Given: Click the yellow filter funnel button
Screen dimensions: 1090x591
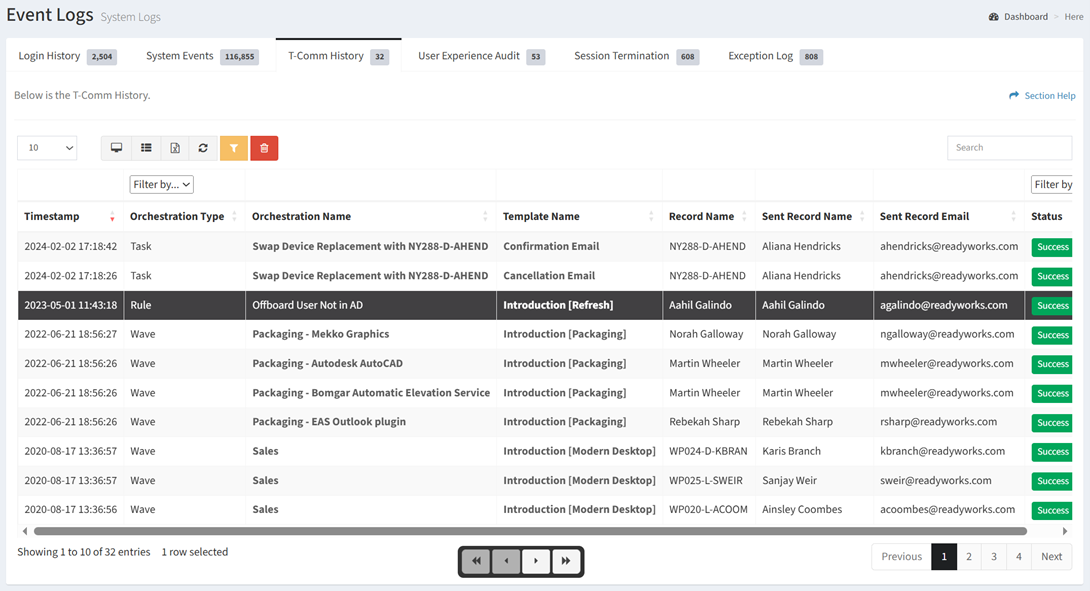Looking at the screenshot, I should [234, 148].
